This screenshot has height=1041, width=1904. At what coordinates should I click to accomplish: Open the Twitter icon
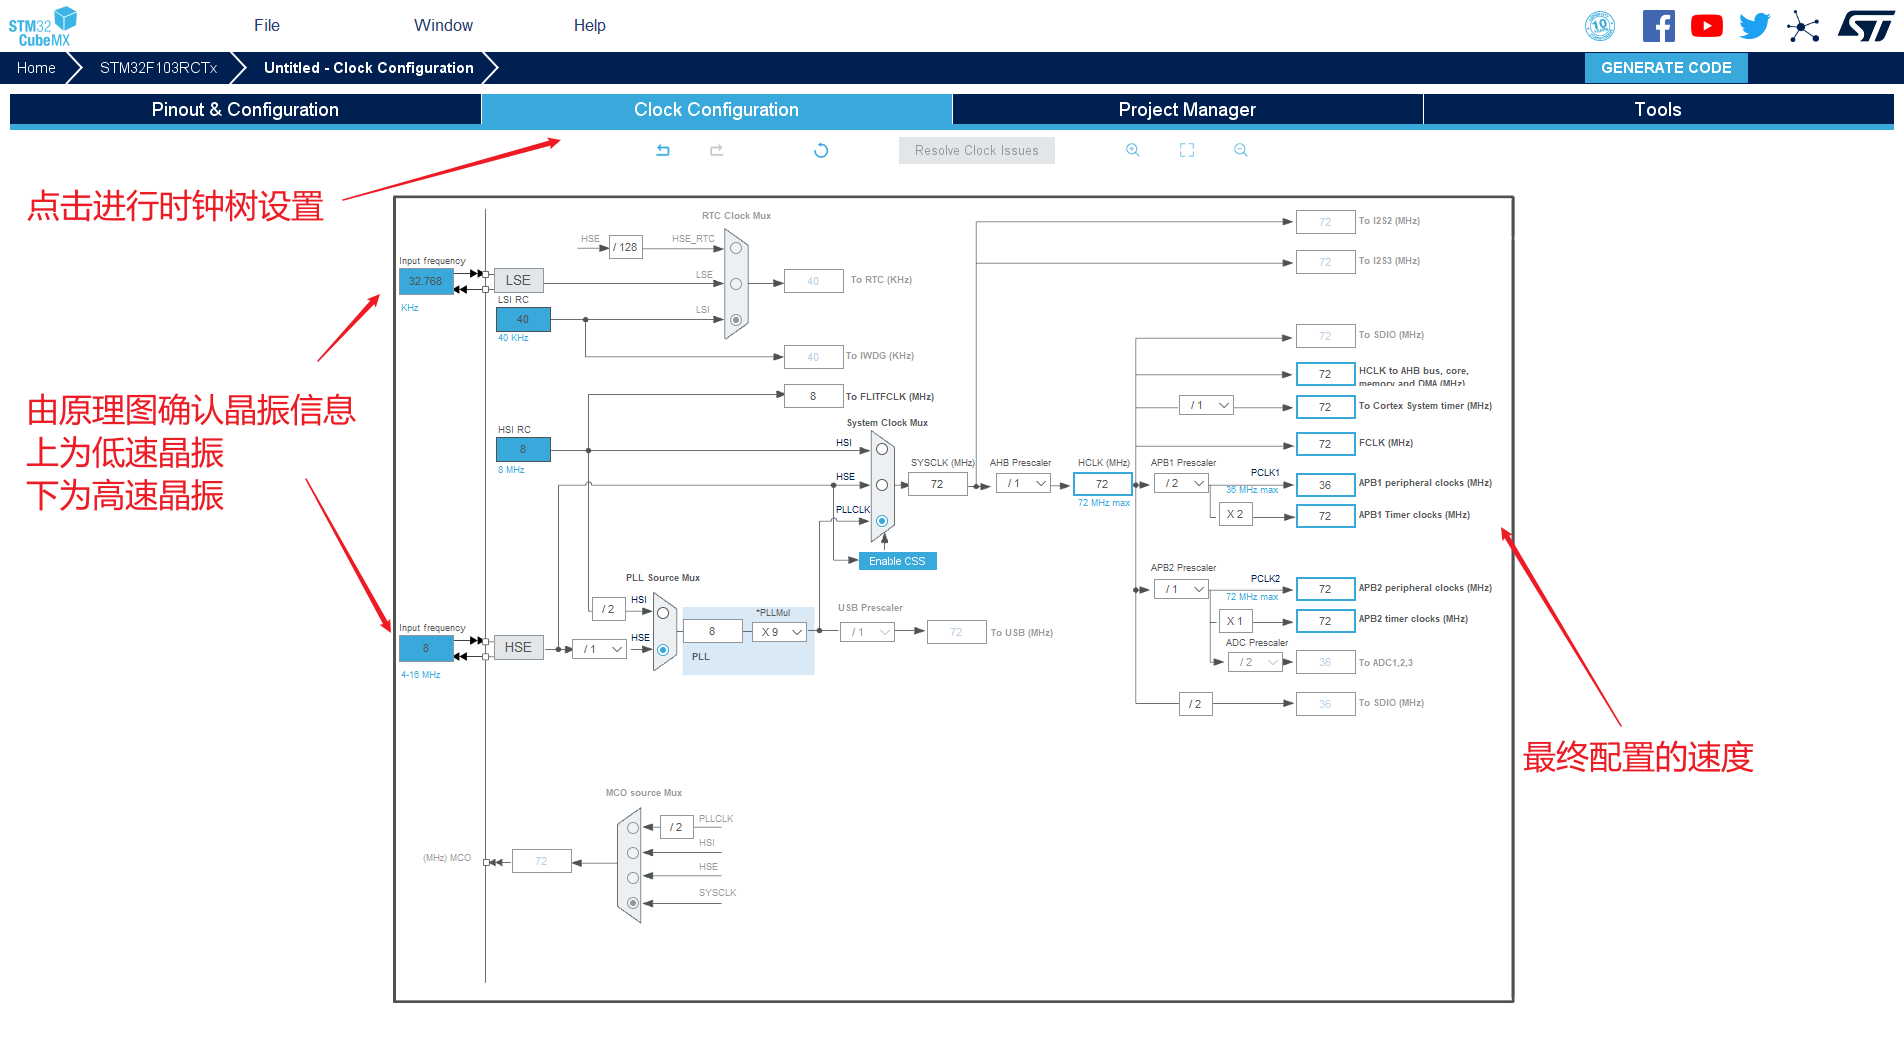[x=1754, y=26]
